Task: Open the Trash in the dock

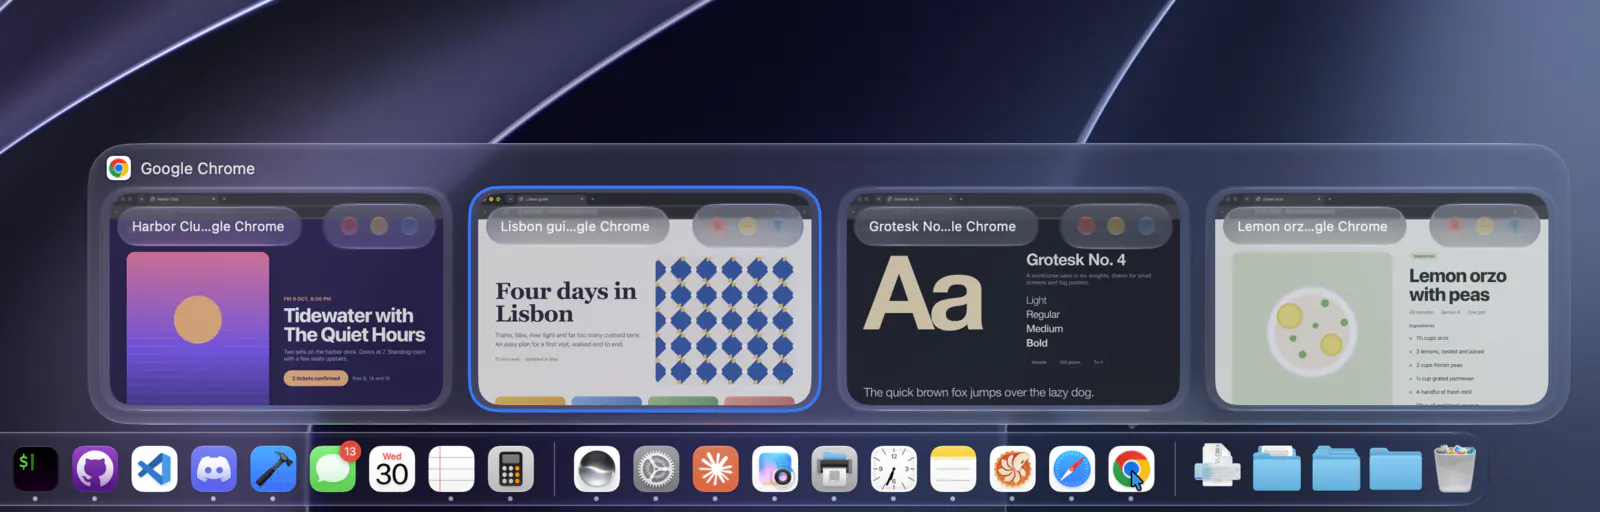Action: (x=1455, y=468)
